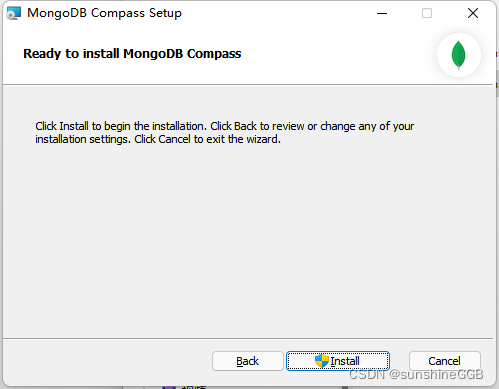The width and height of the screenshot is (499, 389).
Task: Click the UAC shield icon on Install
Action: coord(322,361)
